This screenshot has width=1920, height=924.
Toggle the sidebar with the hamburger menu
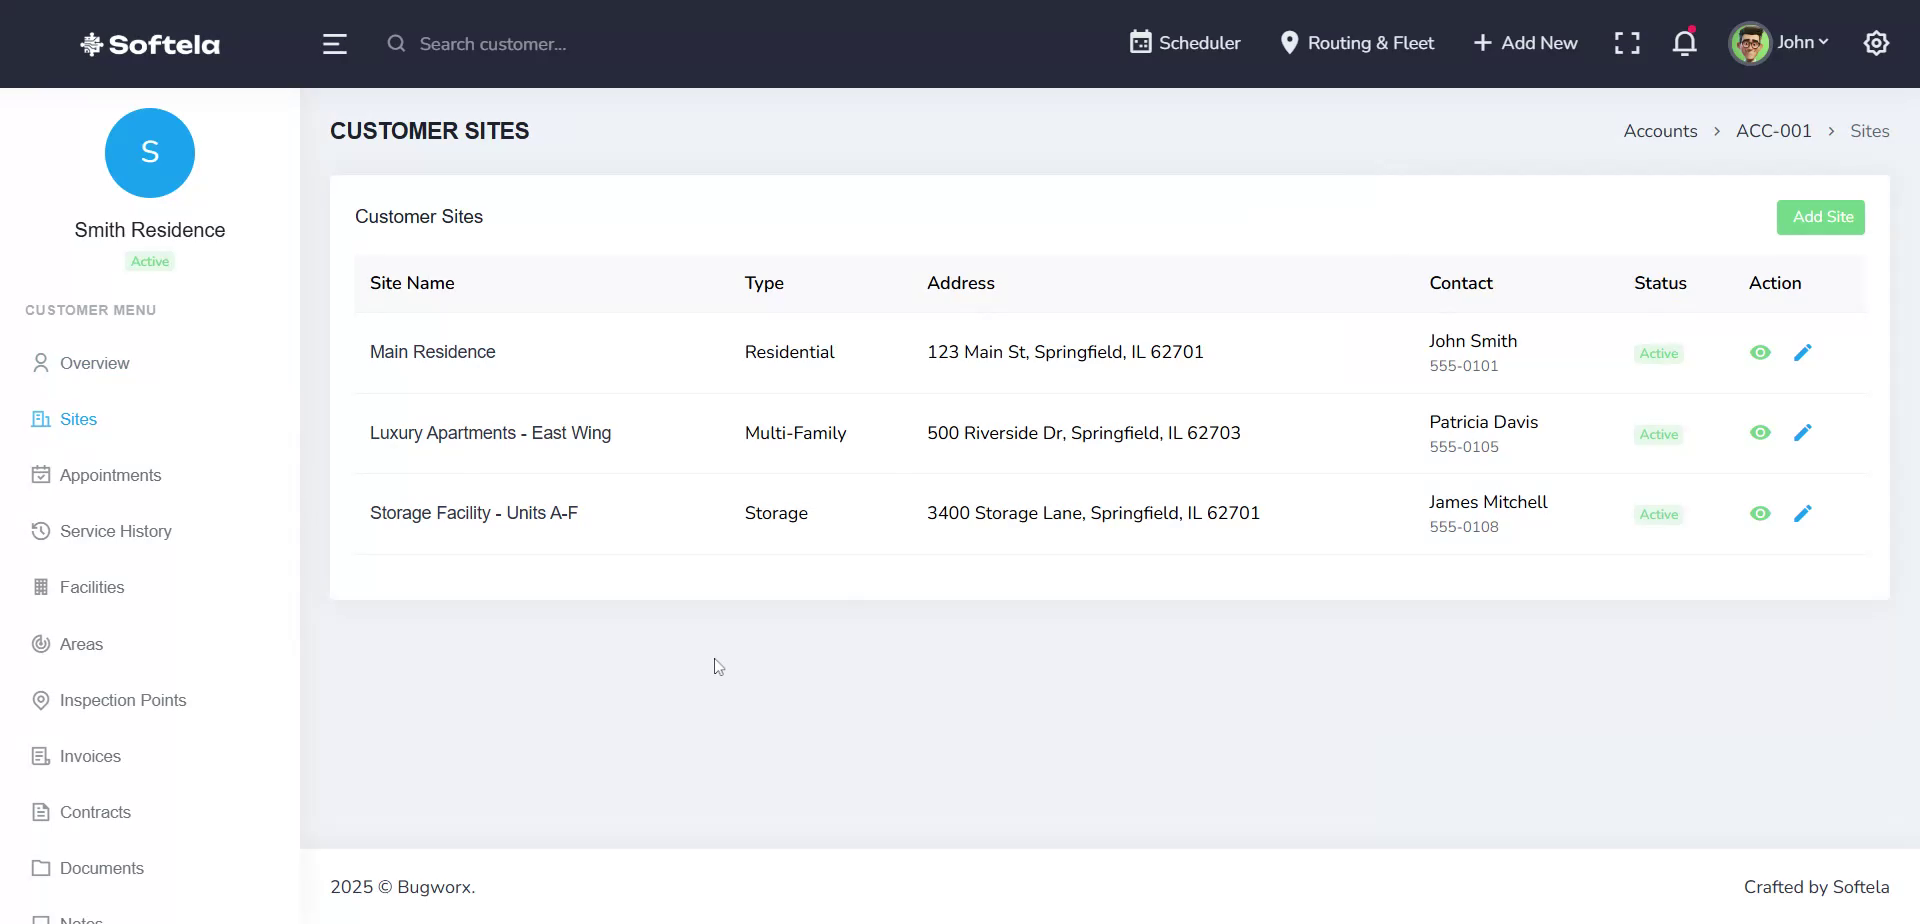click(334, 43)
